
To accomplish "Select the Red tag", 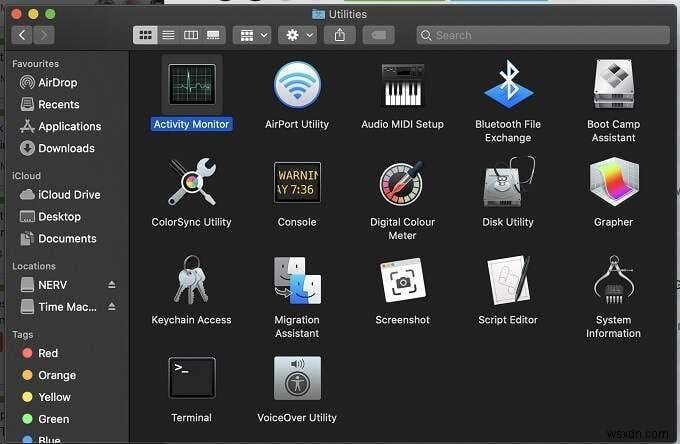I will (x=67, y=353).
